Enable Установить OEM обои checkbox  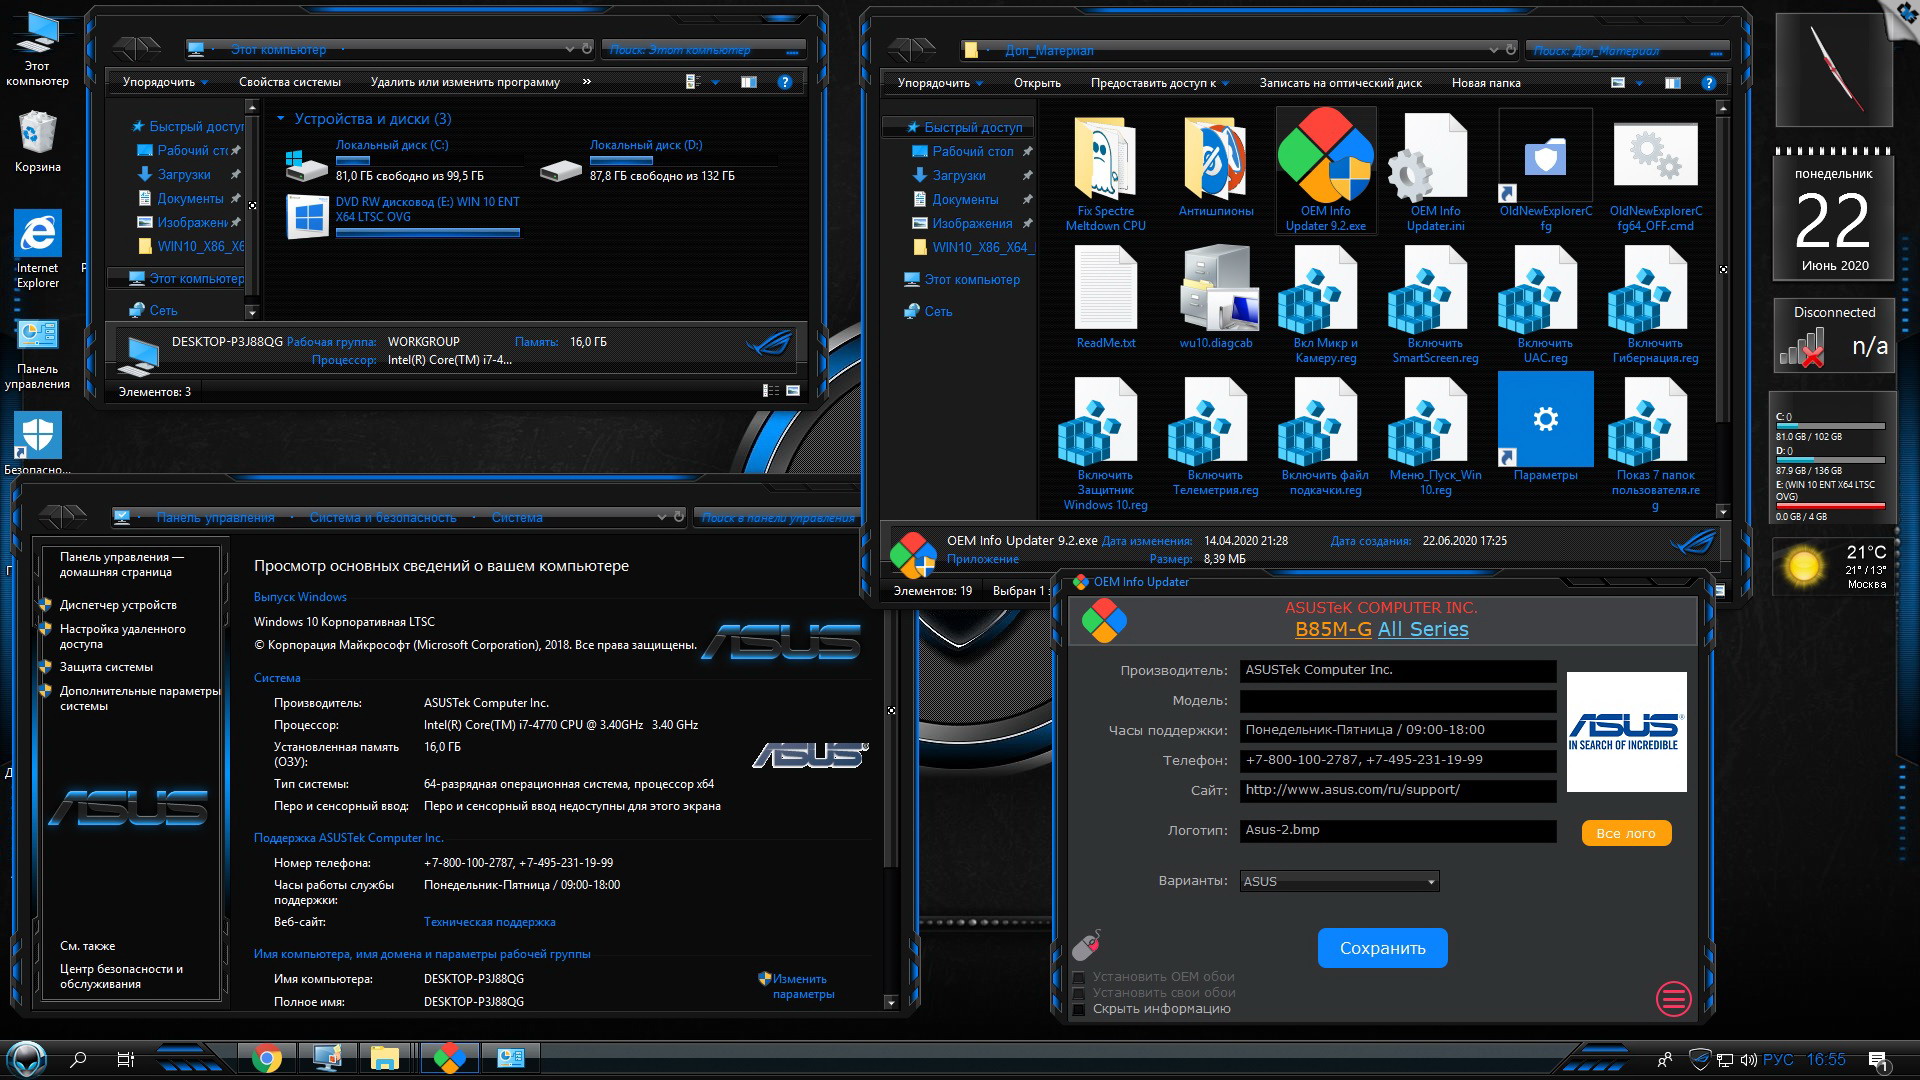(x=1079, y=977)
